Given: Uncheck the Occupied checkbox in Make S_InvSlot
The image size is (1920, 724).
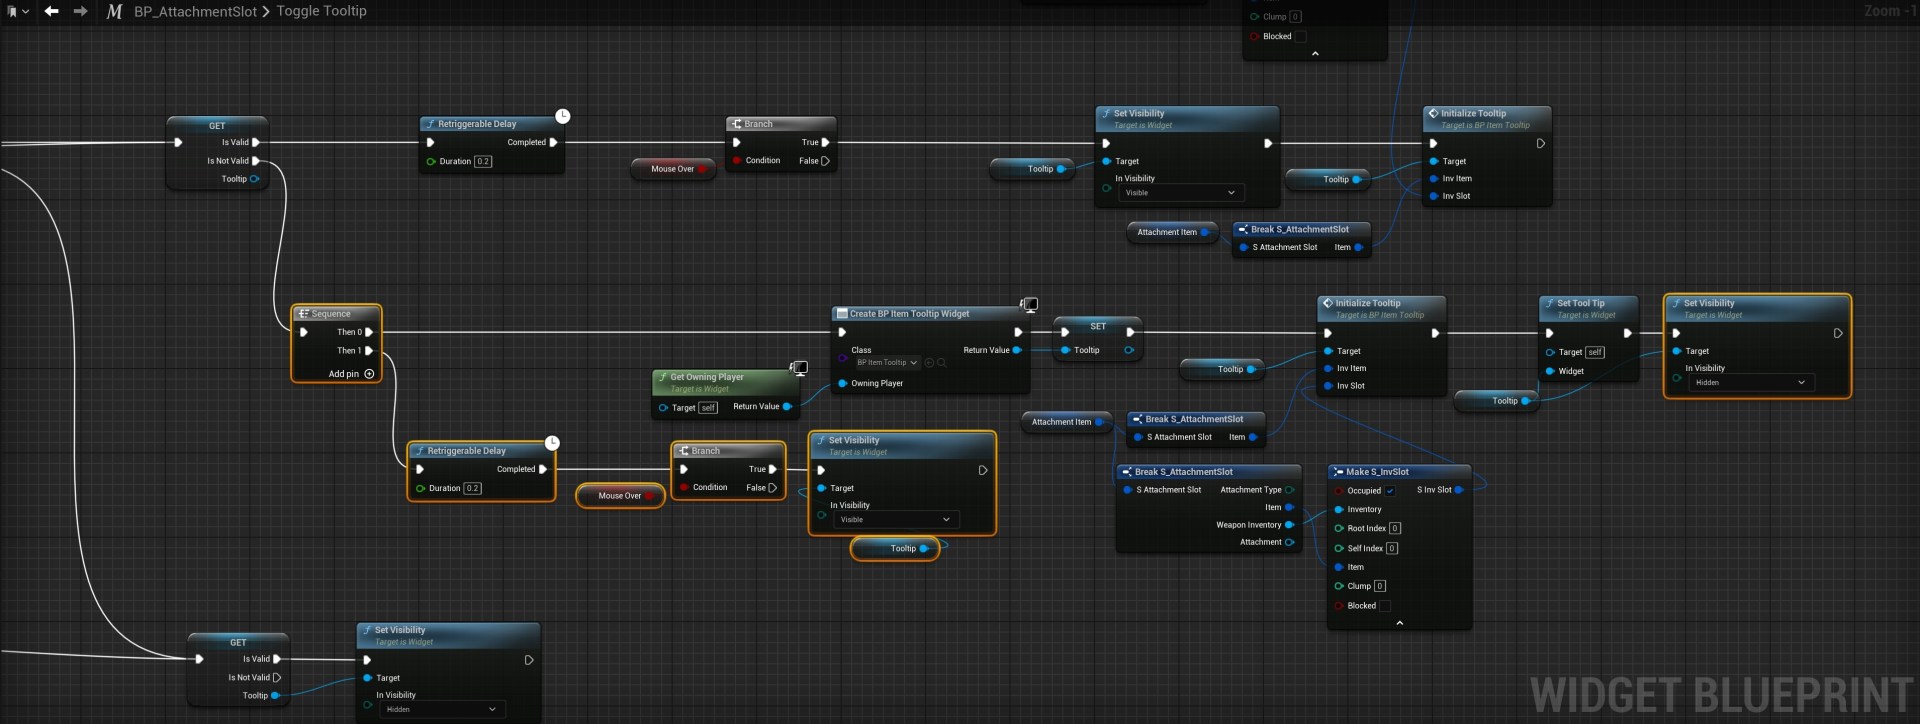Looking at the screenshot, I should pyautogui.click(x=1390, y=491).
